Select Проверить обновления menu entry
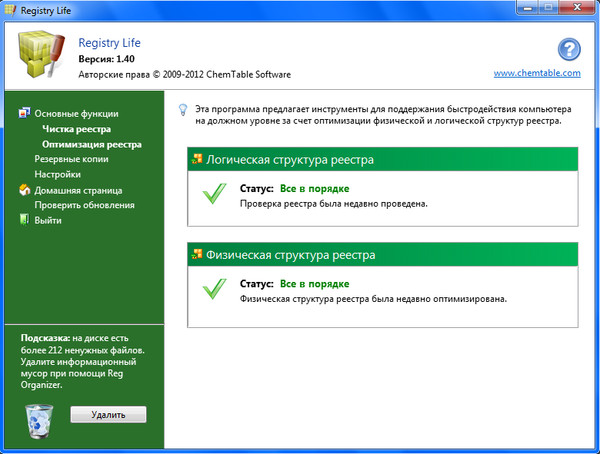 click(84, 205)
